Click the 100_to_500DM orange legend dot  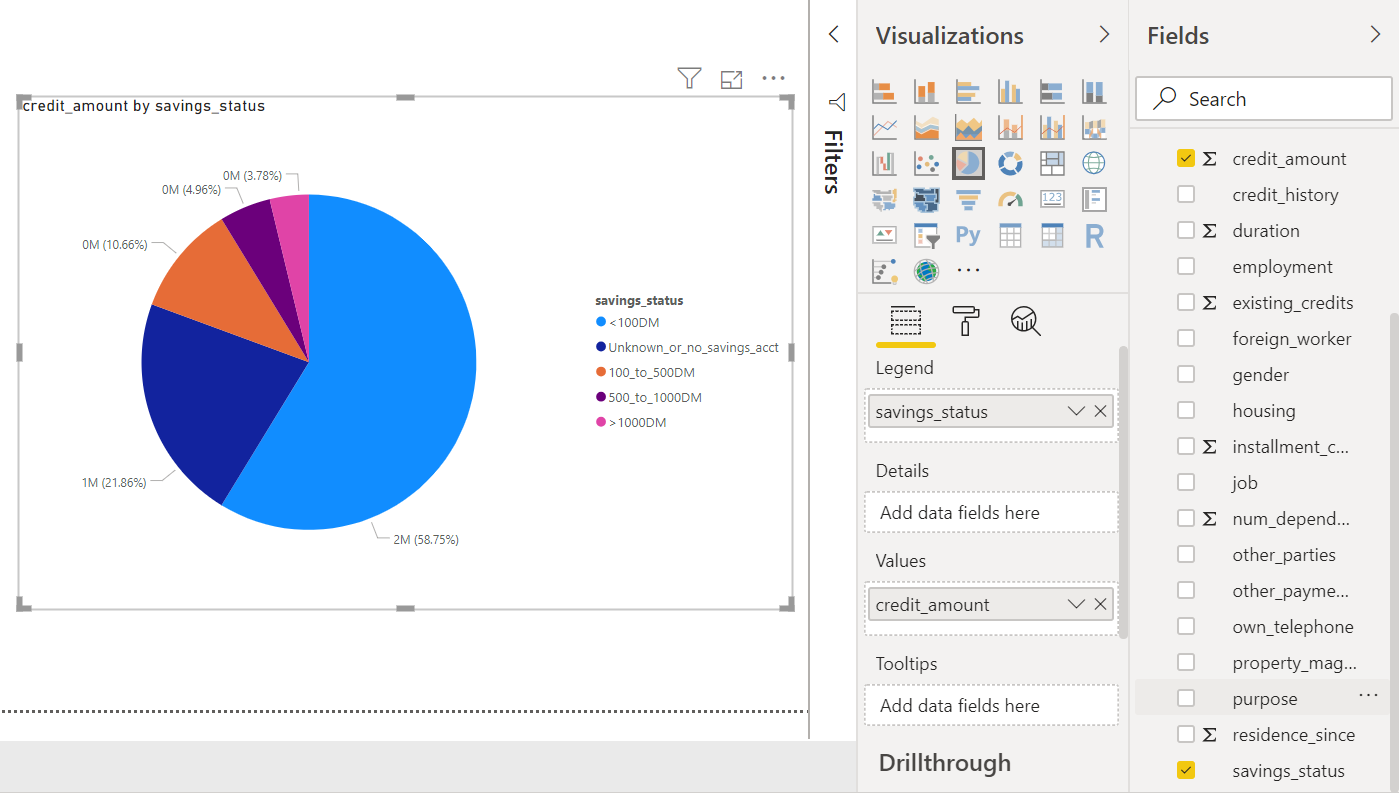click(x=601, y=372)
